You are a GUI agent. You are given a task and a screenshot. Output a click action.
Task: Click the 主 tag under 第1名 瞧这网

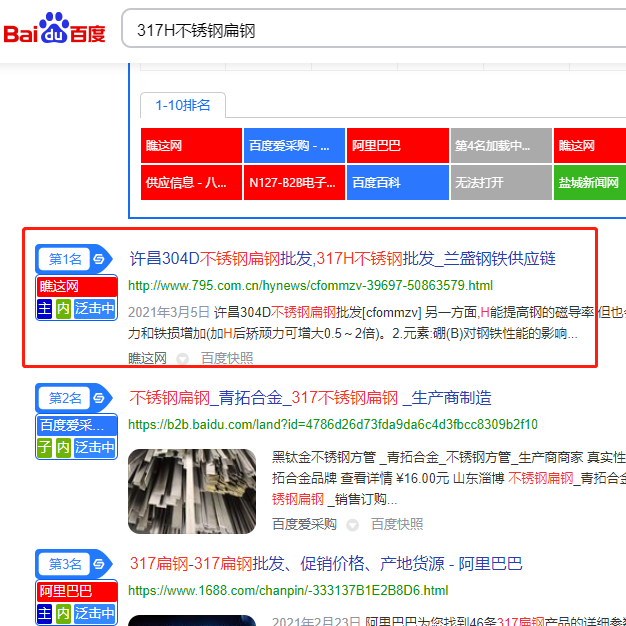click(x=45, y=309)
